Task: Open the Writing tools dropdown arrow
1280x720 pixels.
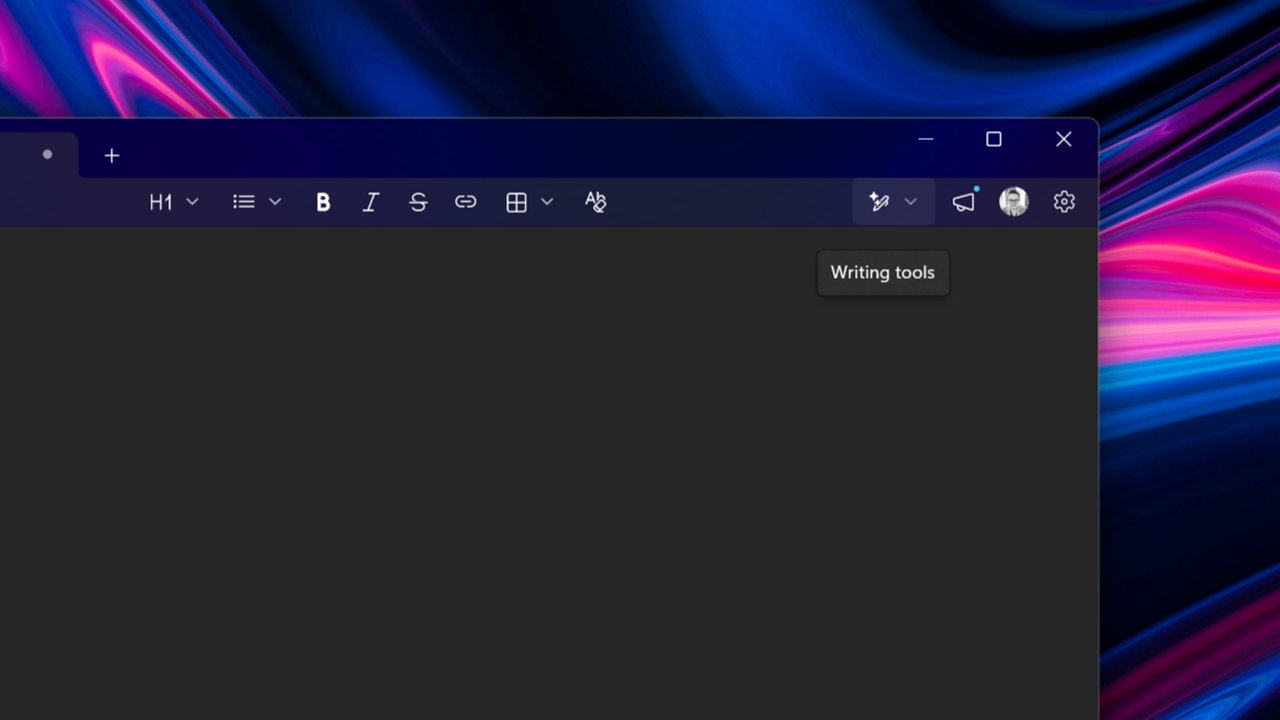Action: [x=910, y=201]
